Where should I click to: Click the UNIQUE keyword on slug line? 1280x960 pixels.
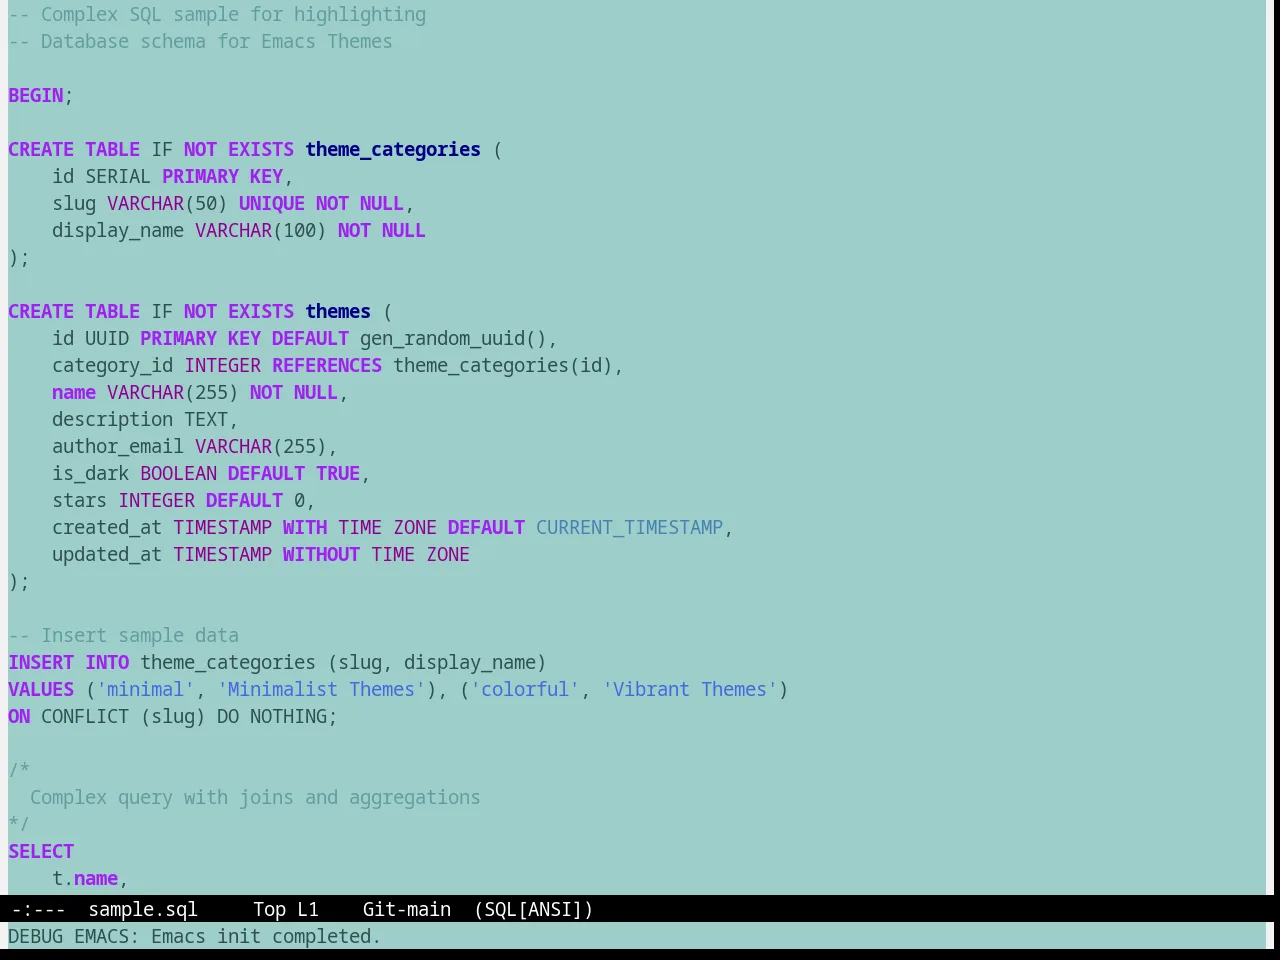click(x=272, y=203)
